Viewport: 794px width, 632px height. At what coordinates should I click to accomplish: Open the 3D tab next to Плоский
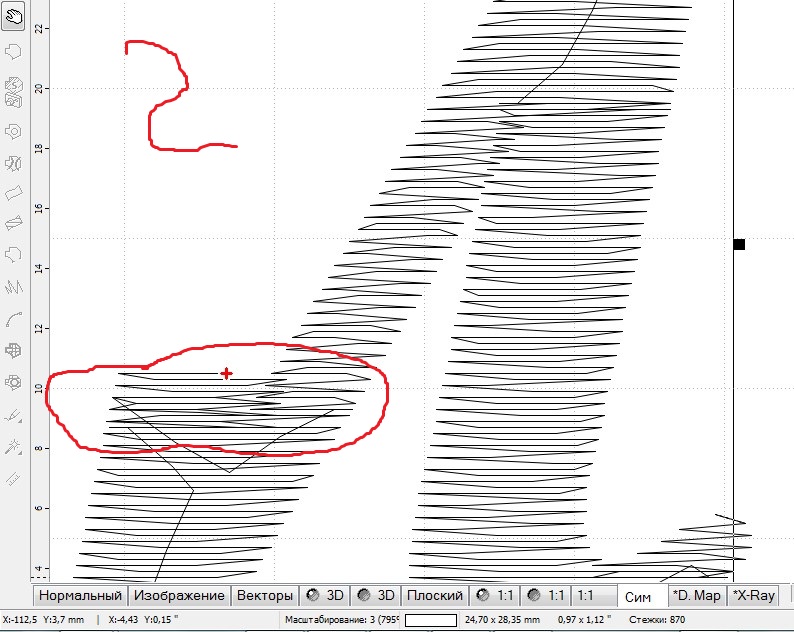point(376,596)
